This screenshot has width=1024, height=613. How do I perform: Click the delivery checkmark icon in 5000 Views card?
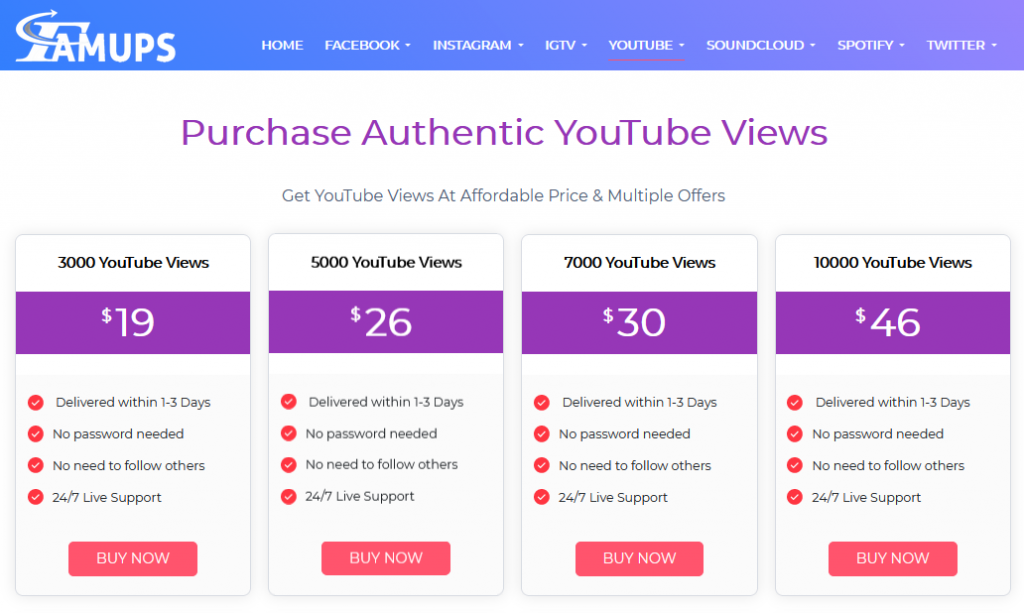[289, 401]
